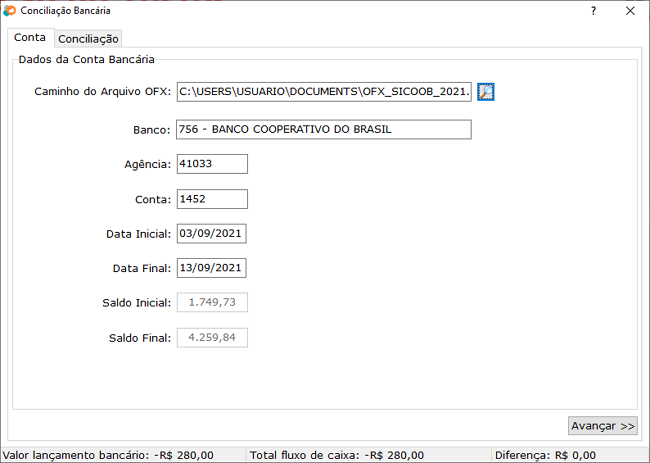The width and height of the screenshot is (650, 463).
Task: Click the question mark help button
Action: pos(593,11)
